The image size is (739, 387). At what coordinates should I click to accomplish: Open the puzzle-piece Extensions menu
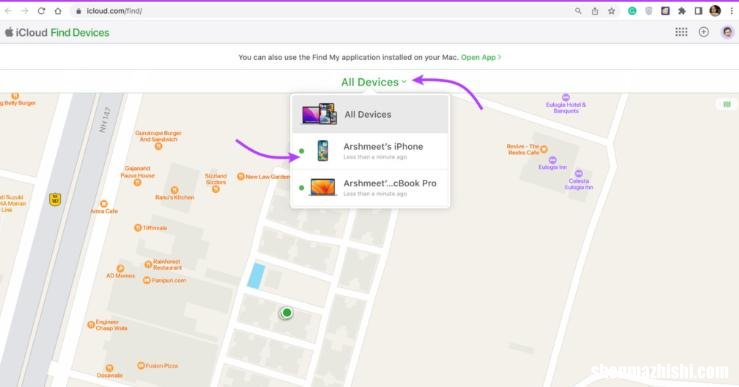(682, 11)
